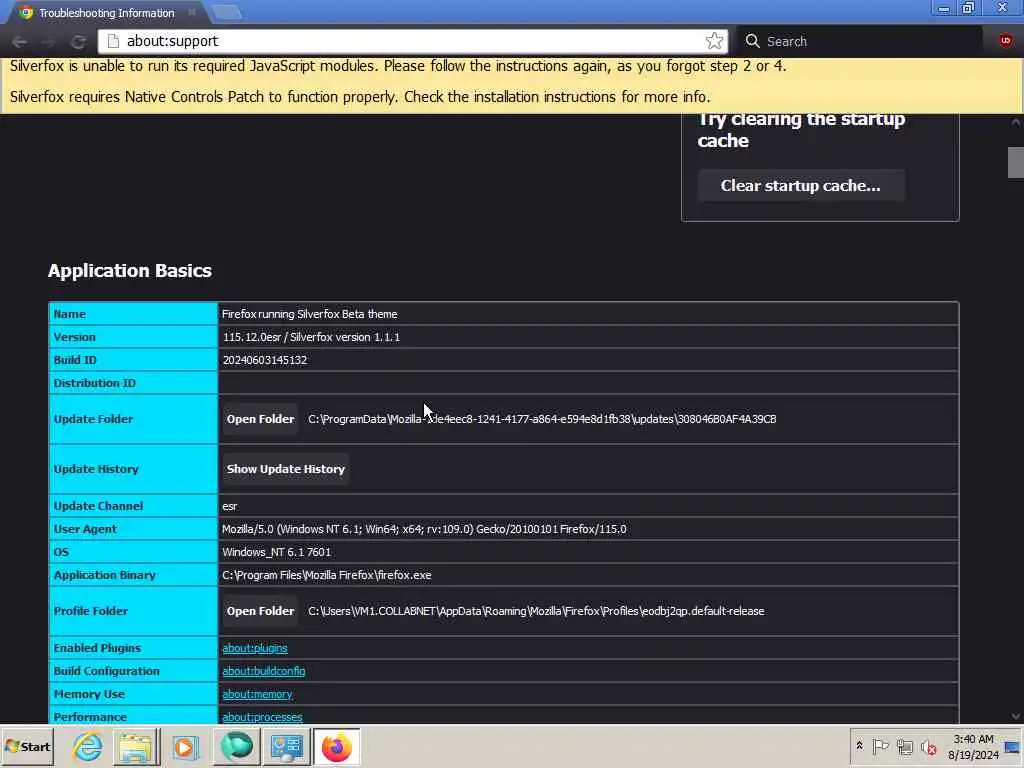
Task: Open the Windows Start menu
Action: point(27,746)
